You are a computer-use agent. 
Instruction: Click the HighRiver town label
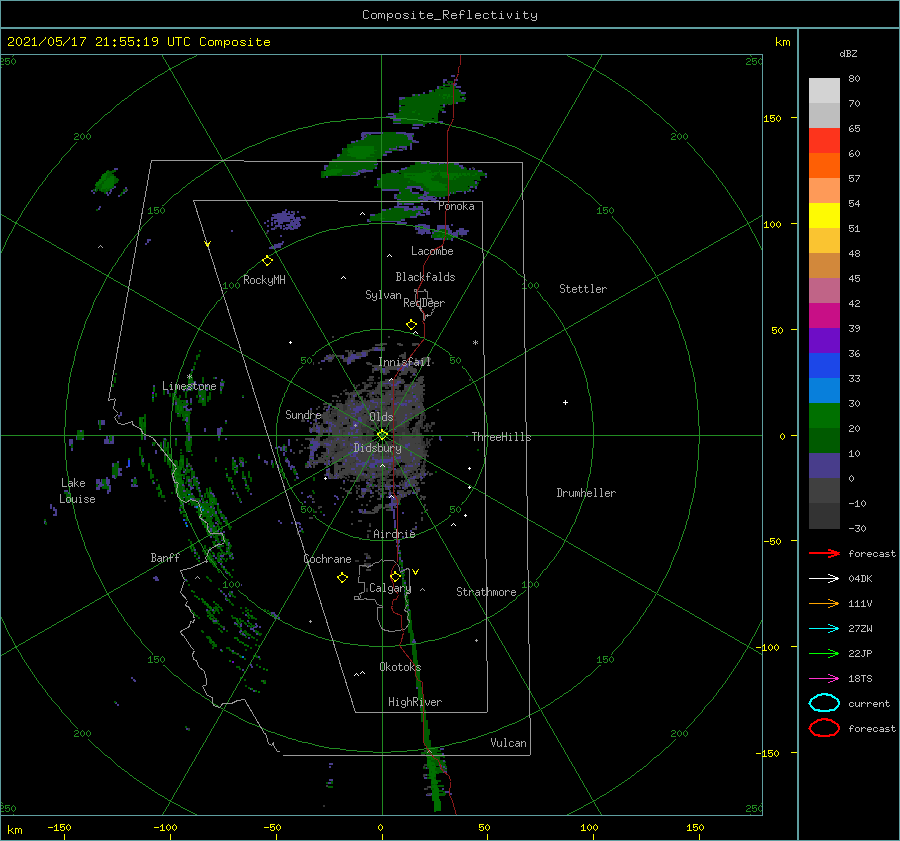(x=414, y=702)
